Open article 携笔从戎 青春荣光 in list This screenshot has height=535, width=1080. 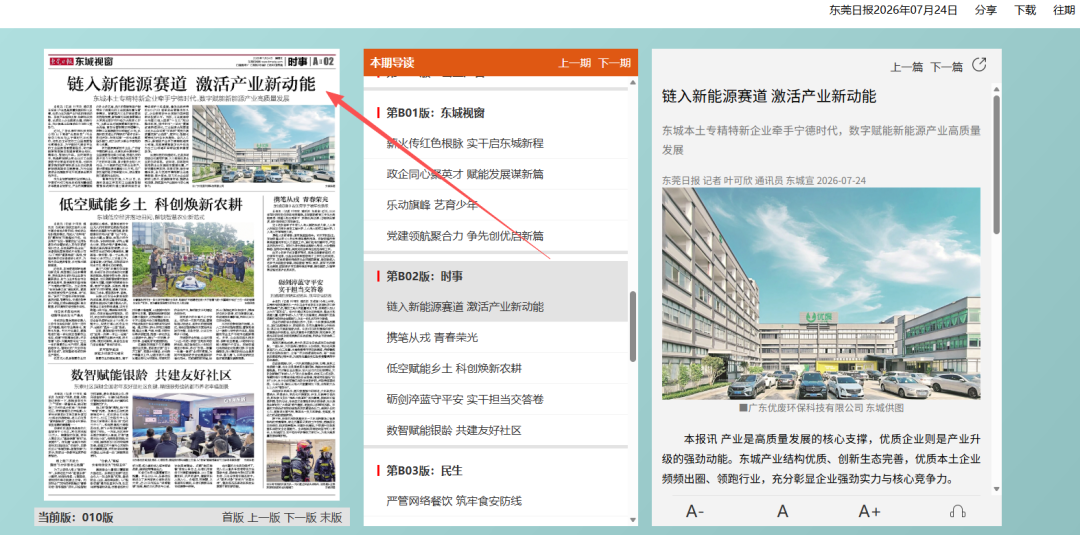[x=432, y=337]
